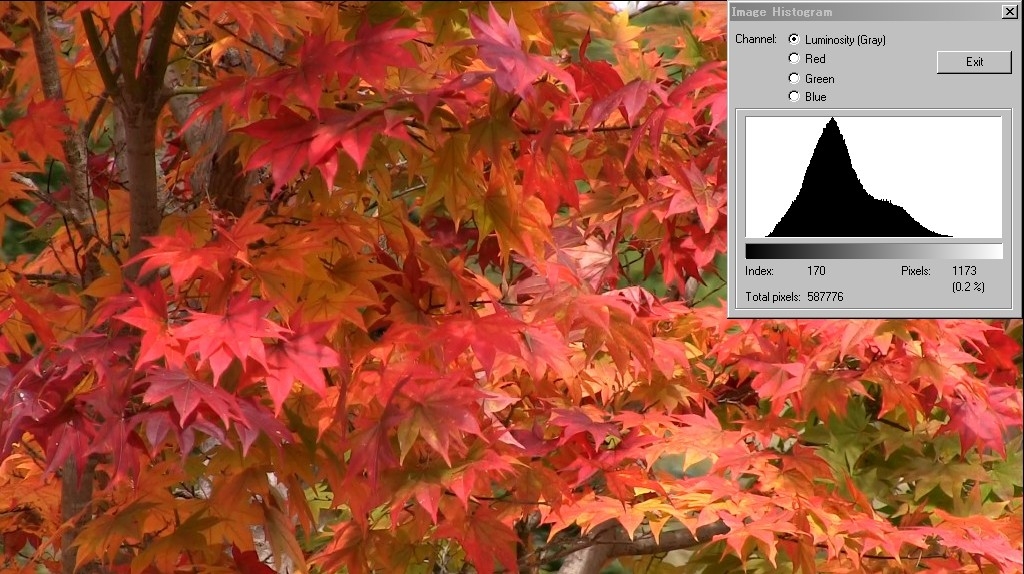Screen dimensions: 1024x574
Task: Select the Luminosity (Gray) channel radio button
Action: [794, 39]
